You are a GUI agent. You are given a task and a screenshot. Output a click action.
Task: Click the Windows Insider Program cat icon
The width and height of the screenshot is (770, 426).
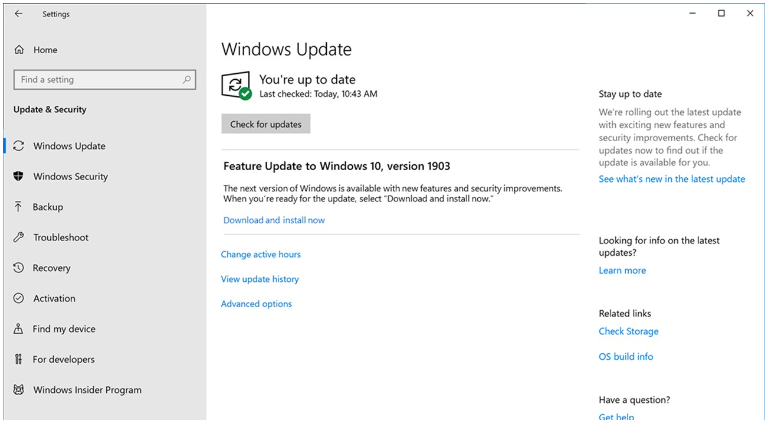19,390
